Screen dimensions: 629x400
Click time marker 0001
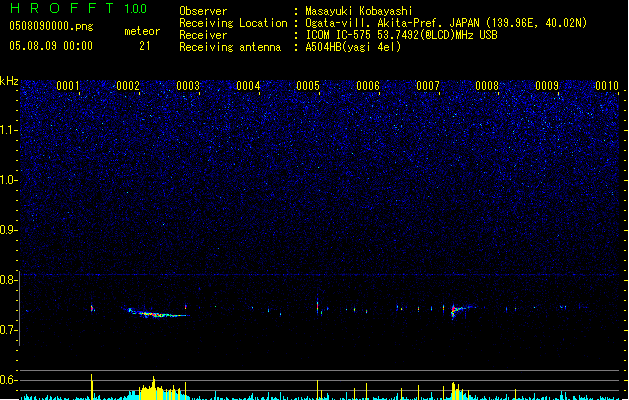pos(68,86)
